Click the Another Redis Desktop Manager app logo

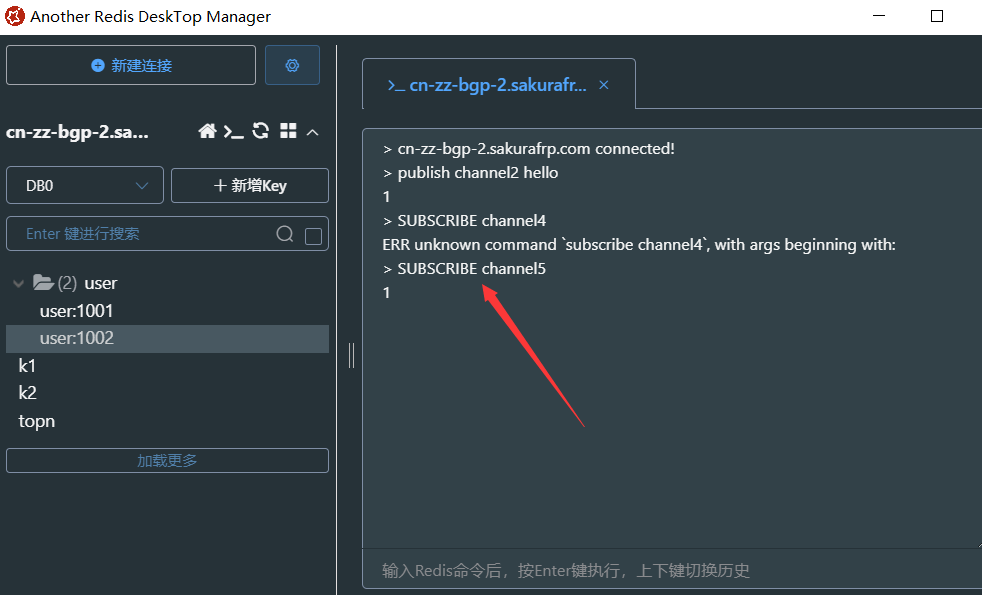[x=15, y=16]
